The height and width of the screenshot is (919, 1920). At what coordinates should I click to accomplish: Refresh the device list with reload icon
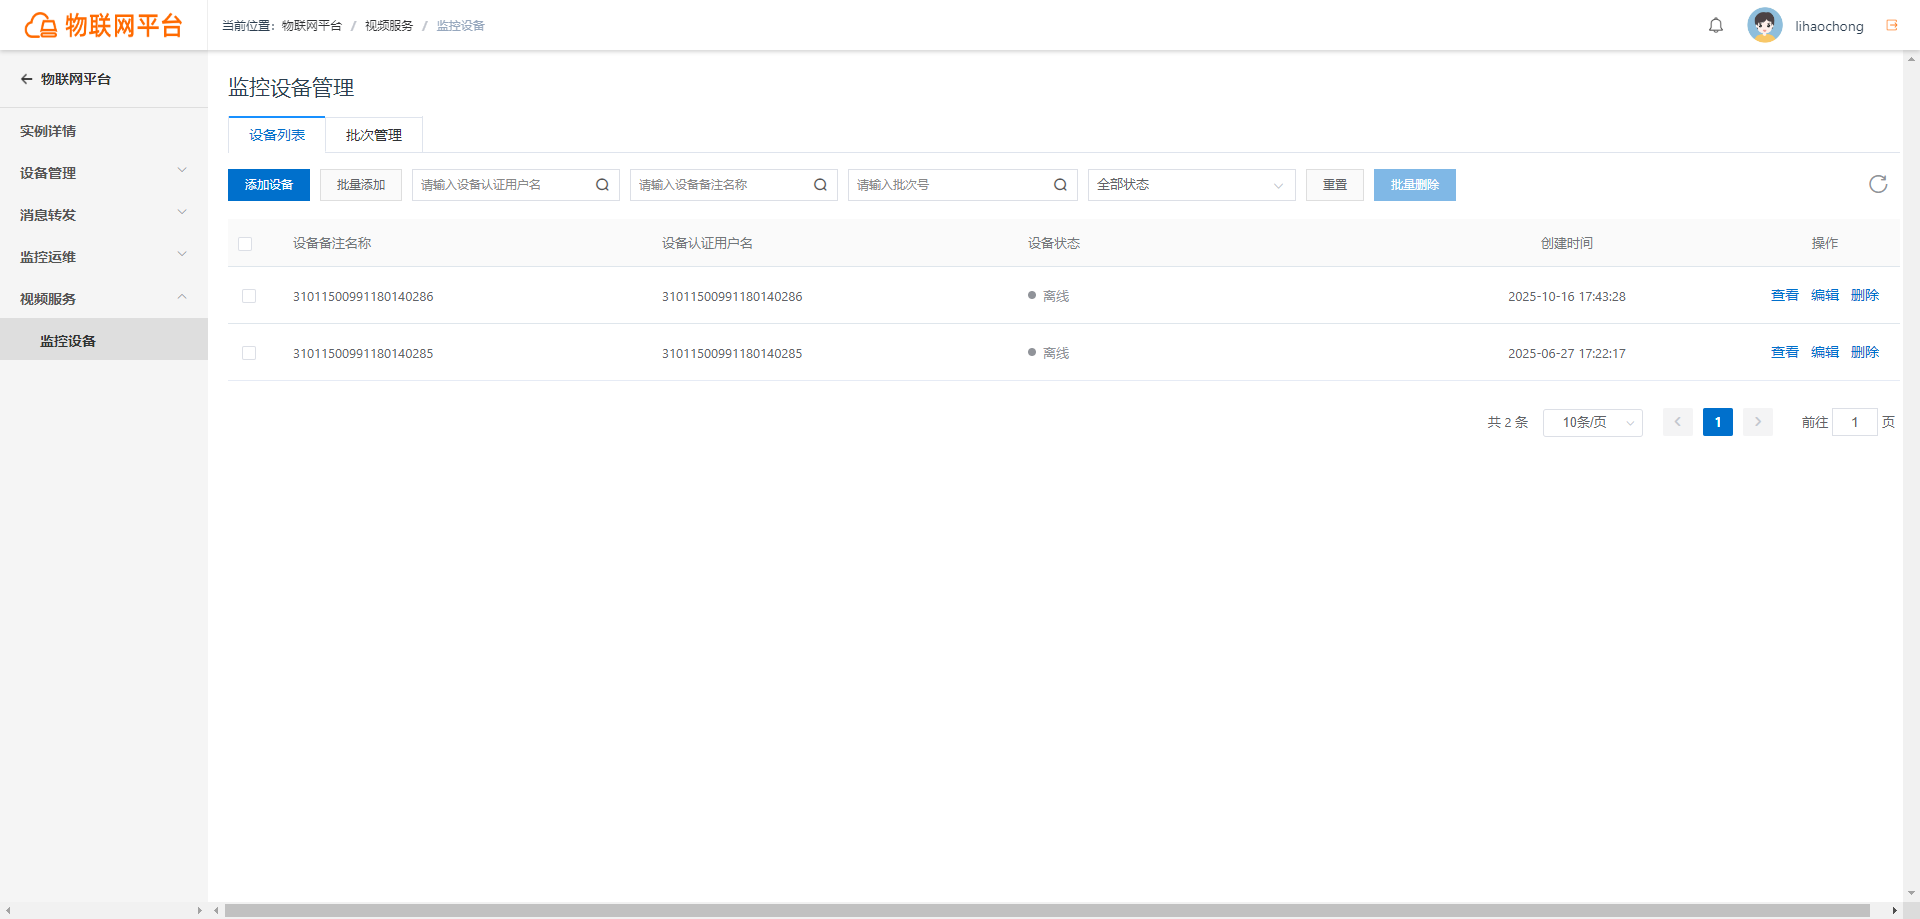coord(1878,184)
